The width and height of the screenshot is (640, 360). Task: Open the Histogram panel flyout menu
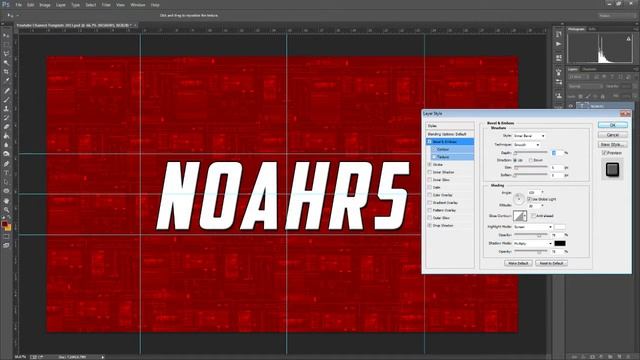[x=635, y=29]
